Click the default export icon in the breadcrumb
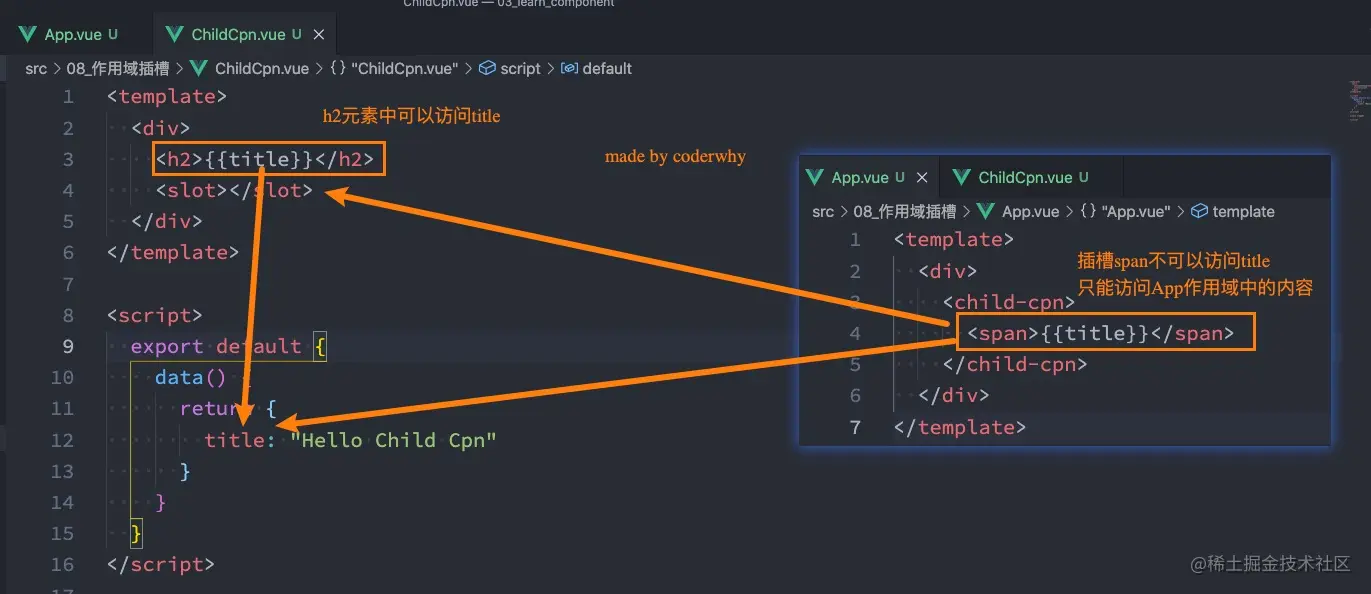Image resolution: width=1371 pixels, height=594 pixels. click(568, 68)
